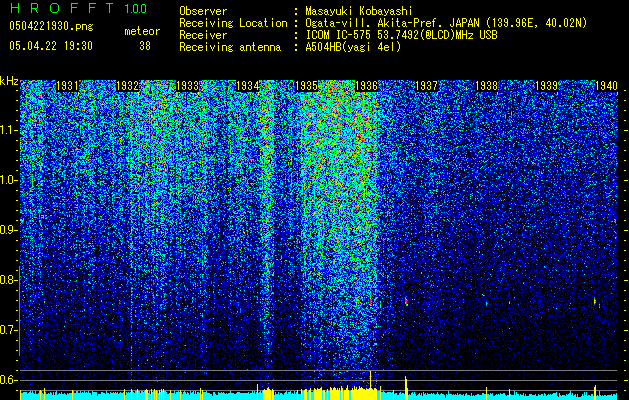Click the 'meteor' label in header
Viewport: 629px width, 400px height.
coord(142,31)
